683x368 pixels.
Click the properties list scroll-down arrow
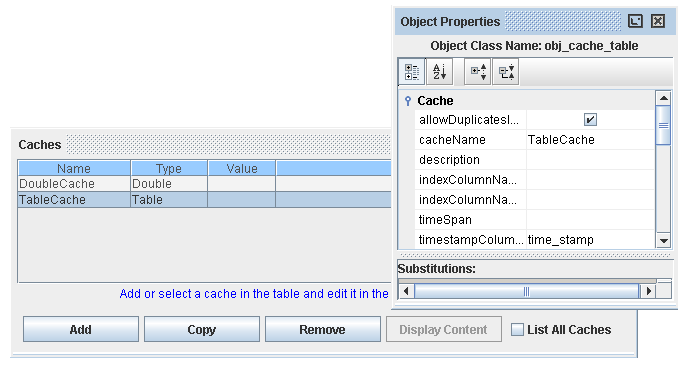pos(663,240)
